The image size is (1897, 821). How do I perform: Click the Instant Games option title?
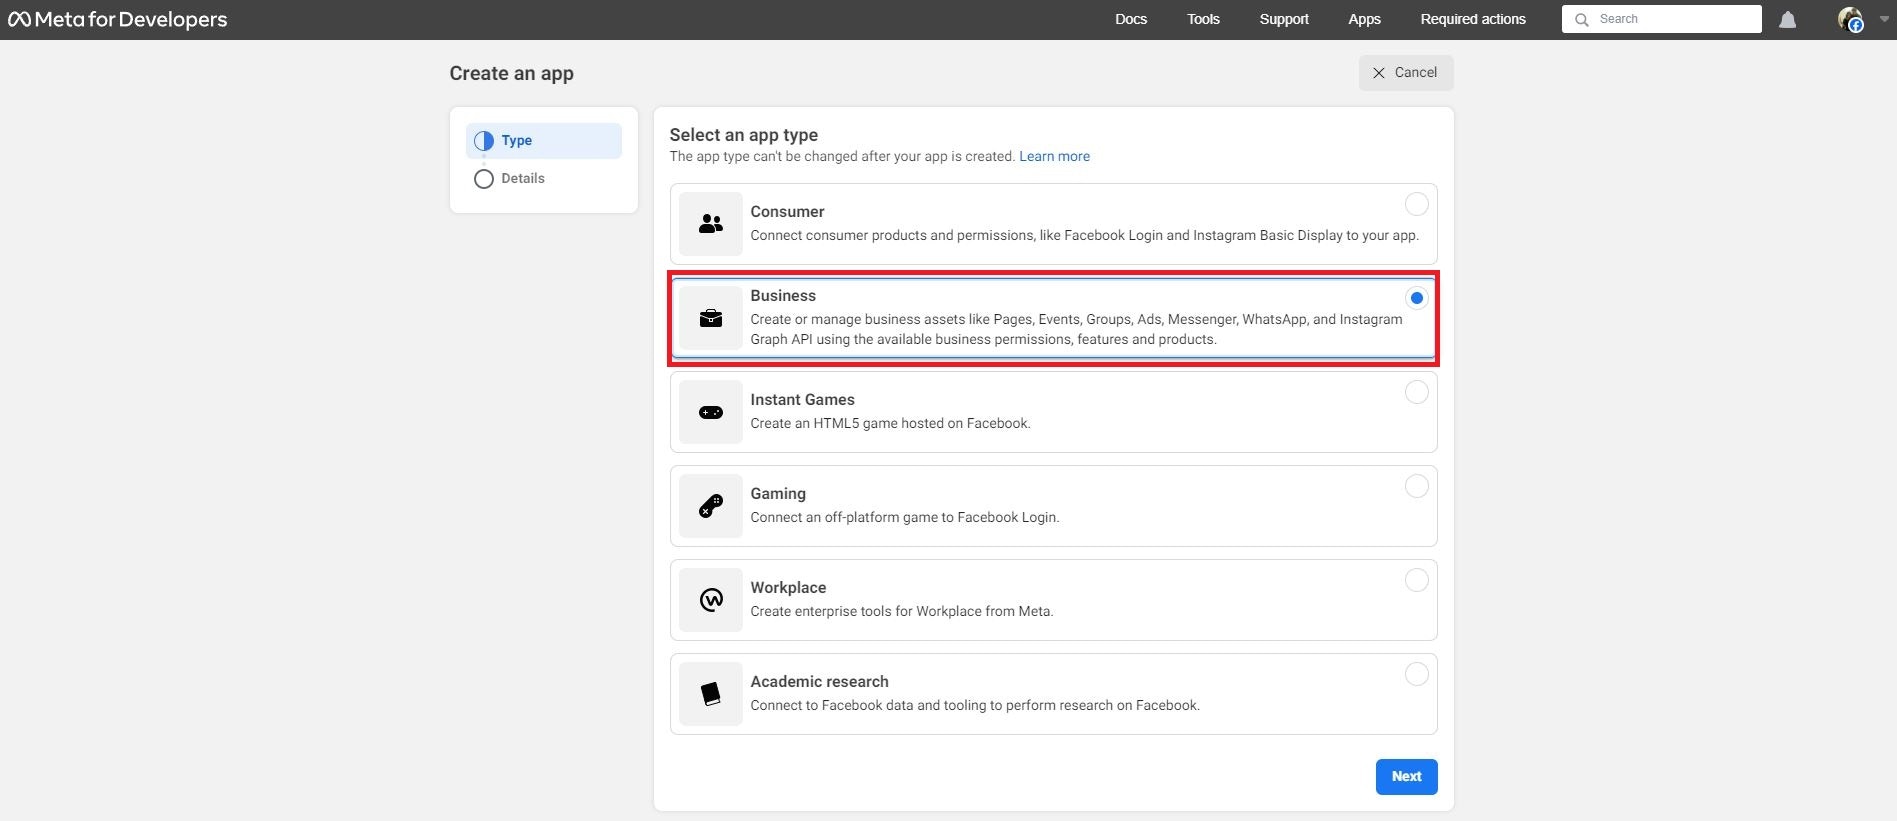click(802, 400)
